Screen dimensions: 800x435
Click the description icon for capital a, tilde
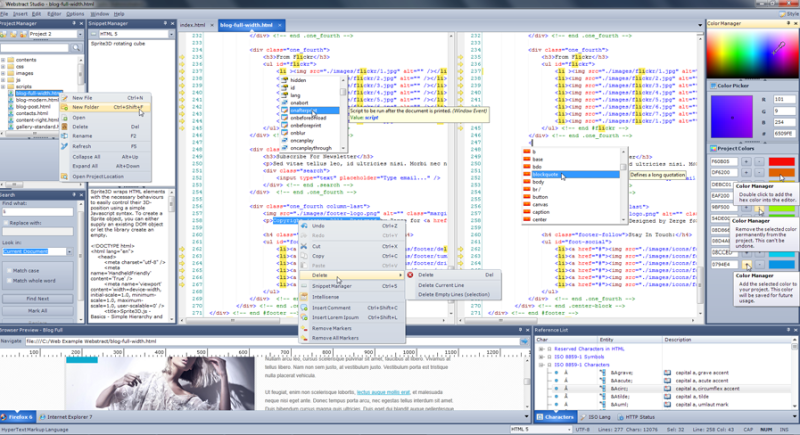(667, 396)
